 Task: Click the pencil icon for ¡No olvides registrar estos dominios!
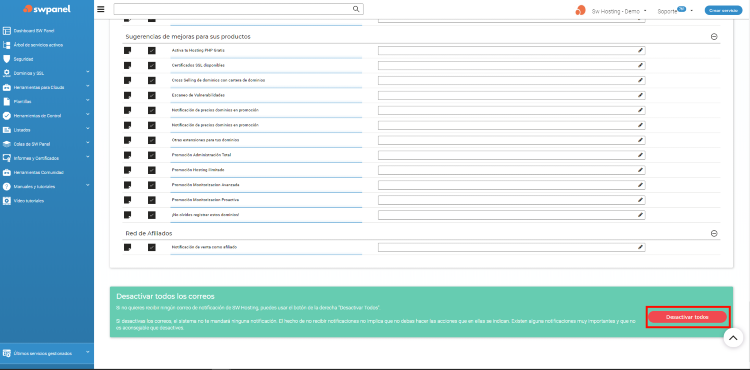(640, 215)
